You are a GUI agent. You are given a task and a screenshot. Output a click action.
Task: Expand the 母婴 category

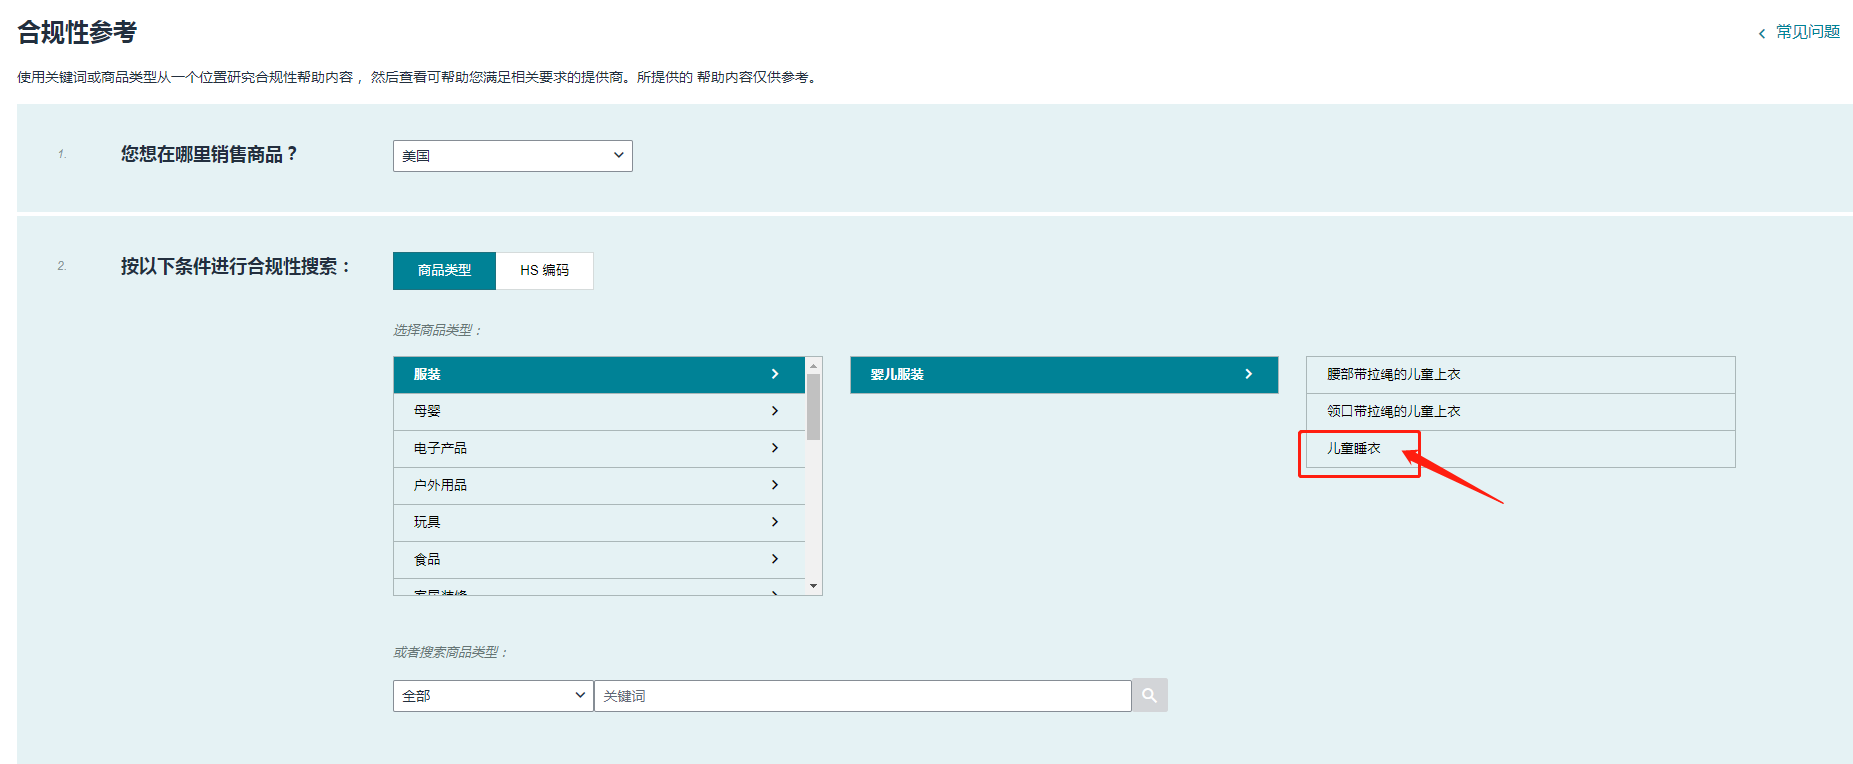pos(598,411)
